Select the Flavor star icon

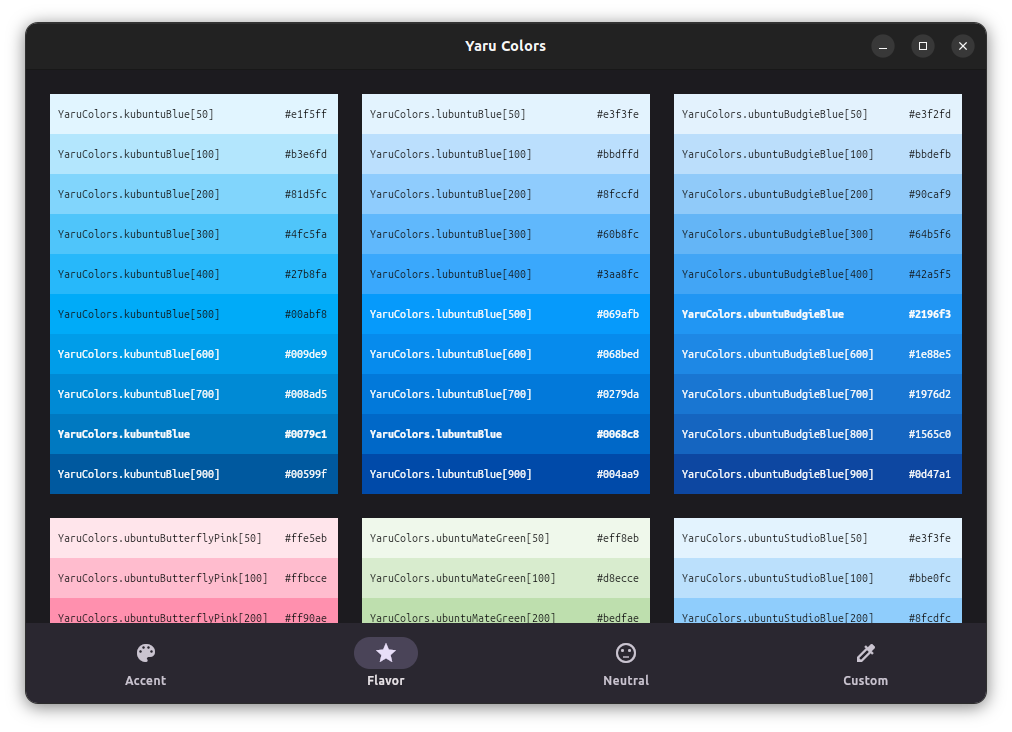pos(386,653)
